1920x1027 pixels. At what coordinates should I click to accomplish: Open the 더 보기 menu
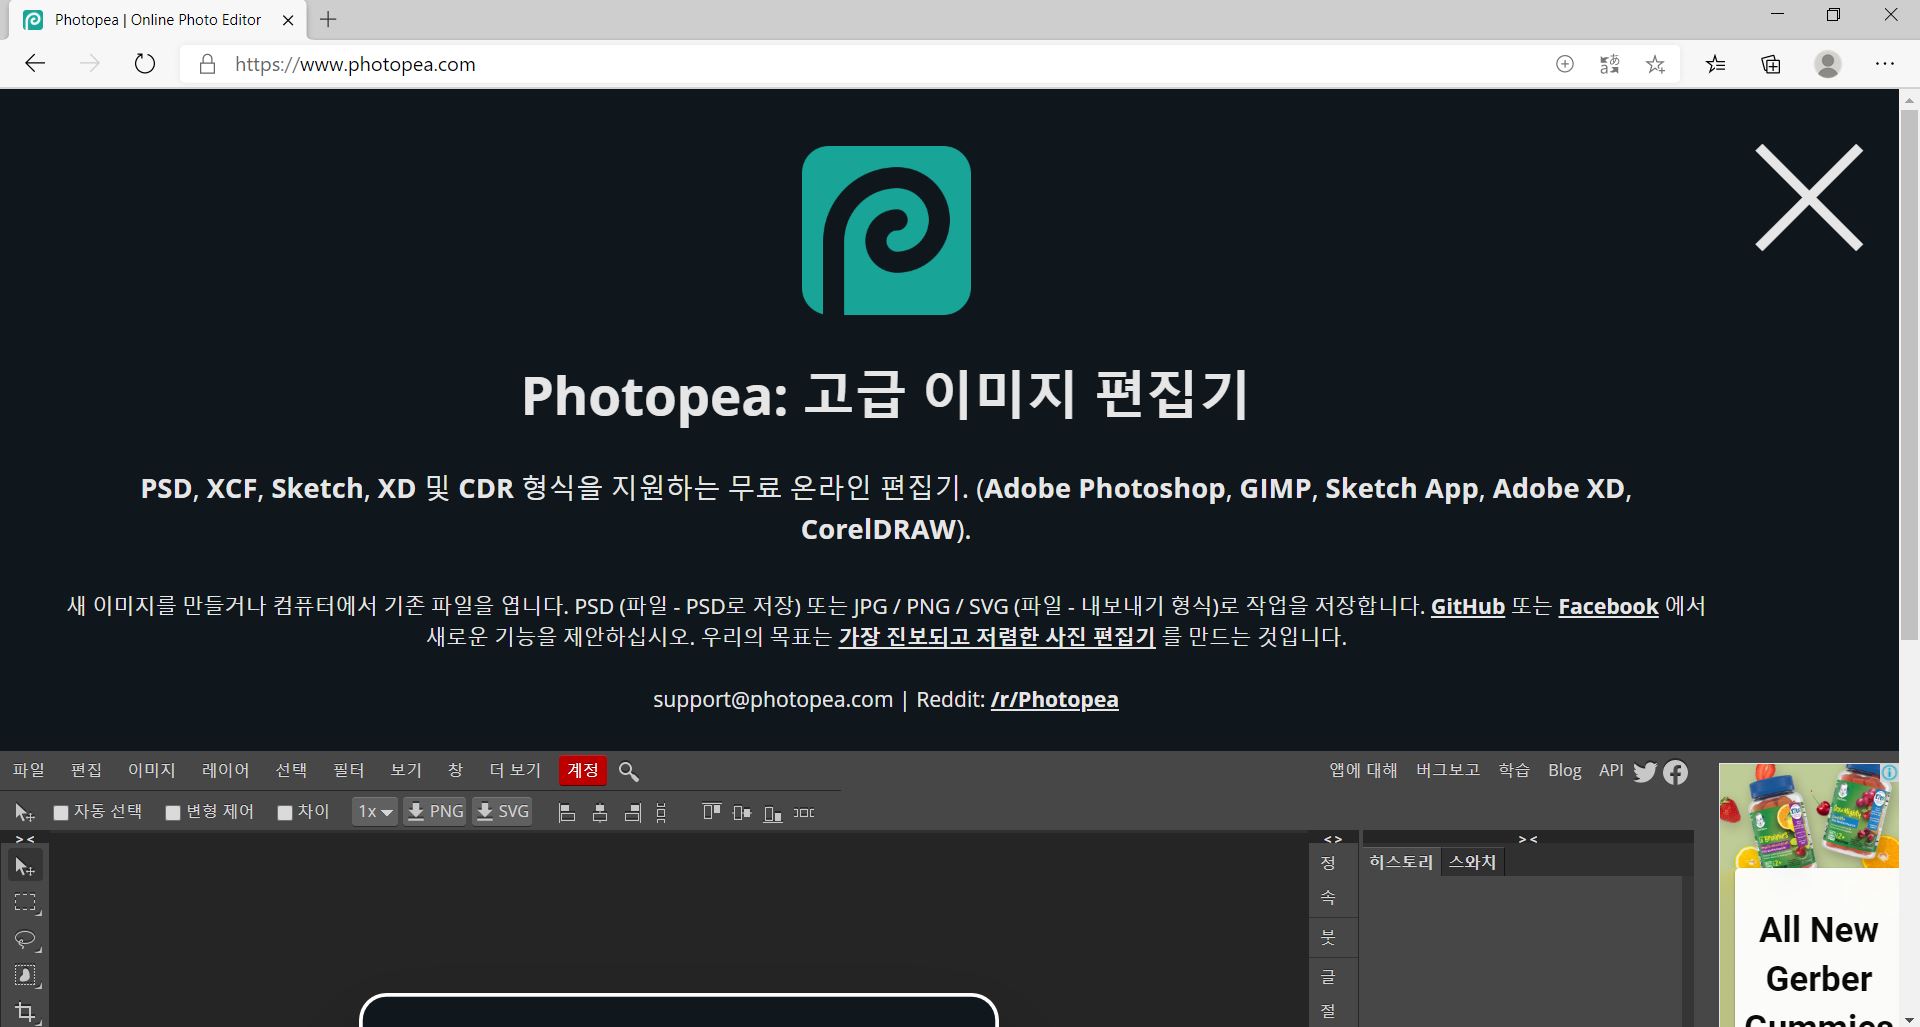point(515,770)
